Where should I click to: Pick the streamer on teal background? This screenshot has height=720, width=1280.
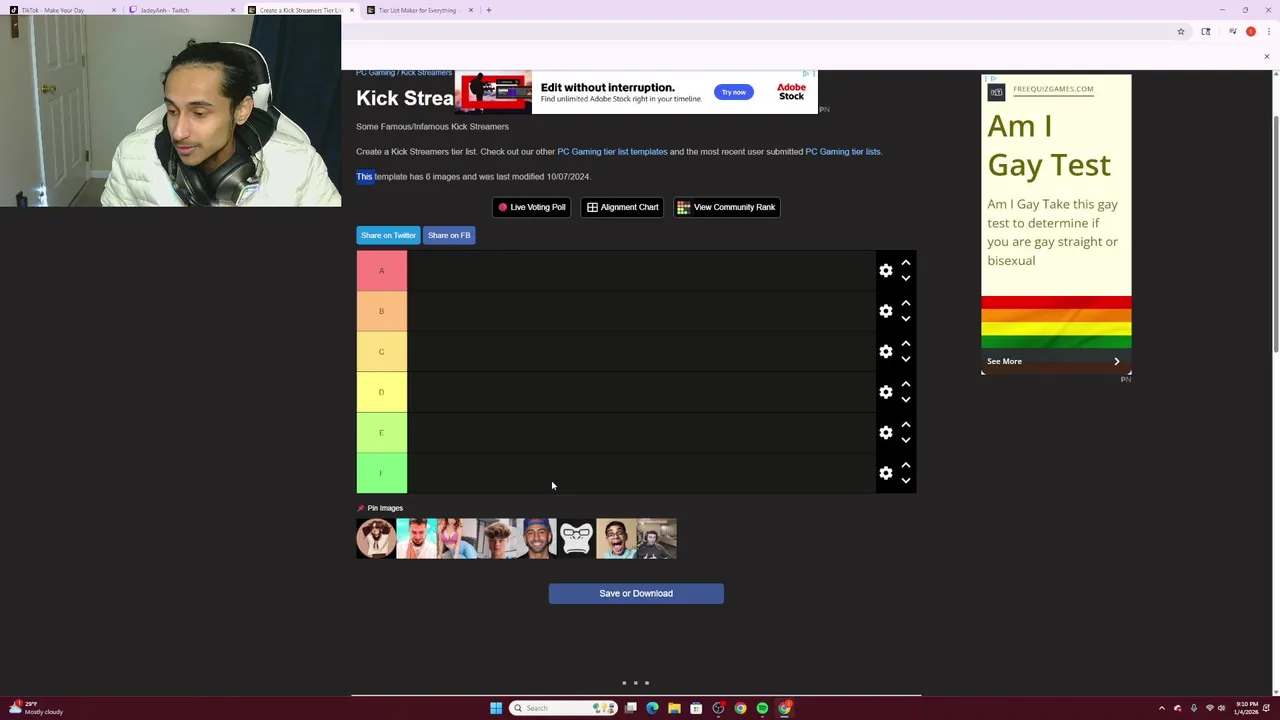coord(416,538)
